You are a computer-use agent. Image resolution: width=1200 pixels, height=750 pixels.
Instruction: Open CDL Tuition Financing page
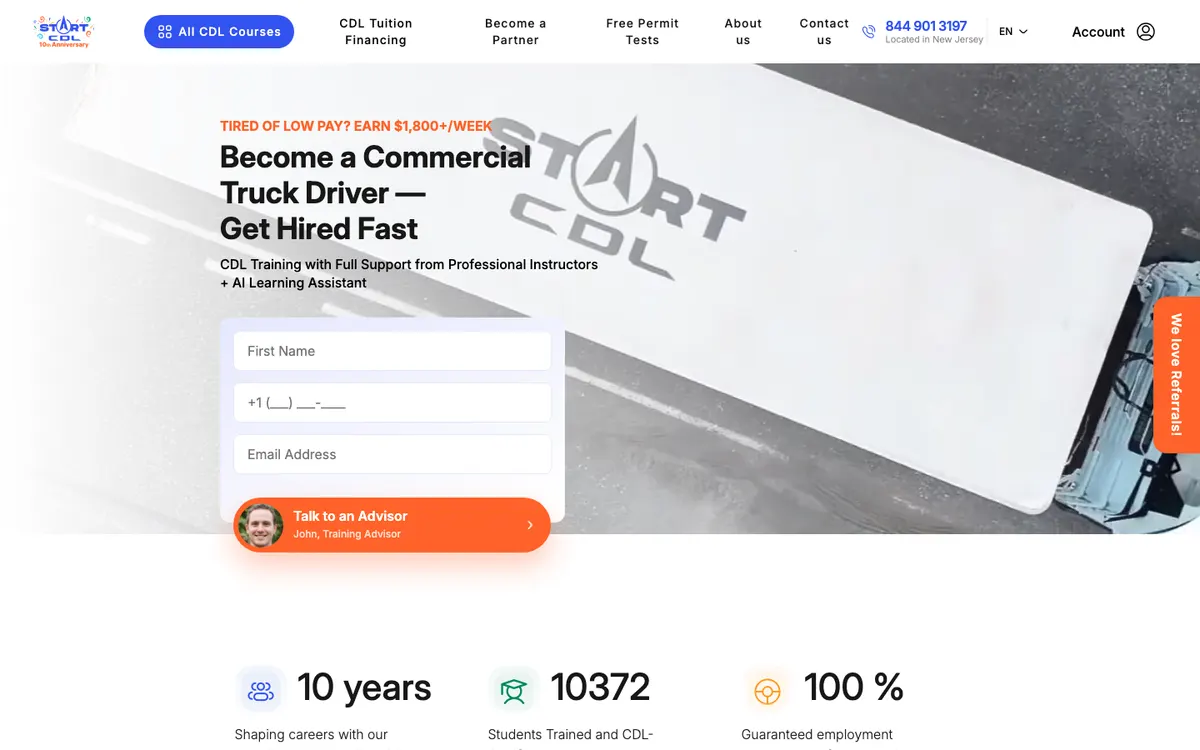point(376,32)
